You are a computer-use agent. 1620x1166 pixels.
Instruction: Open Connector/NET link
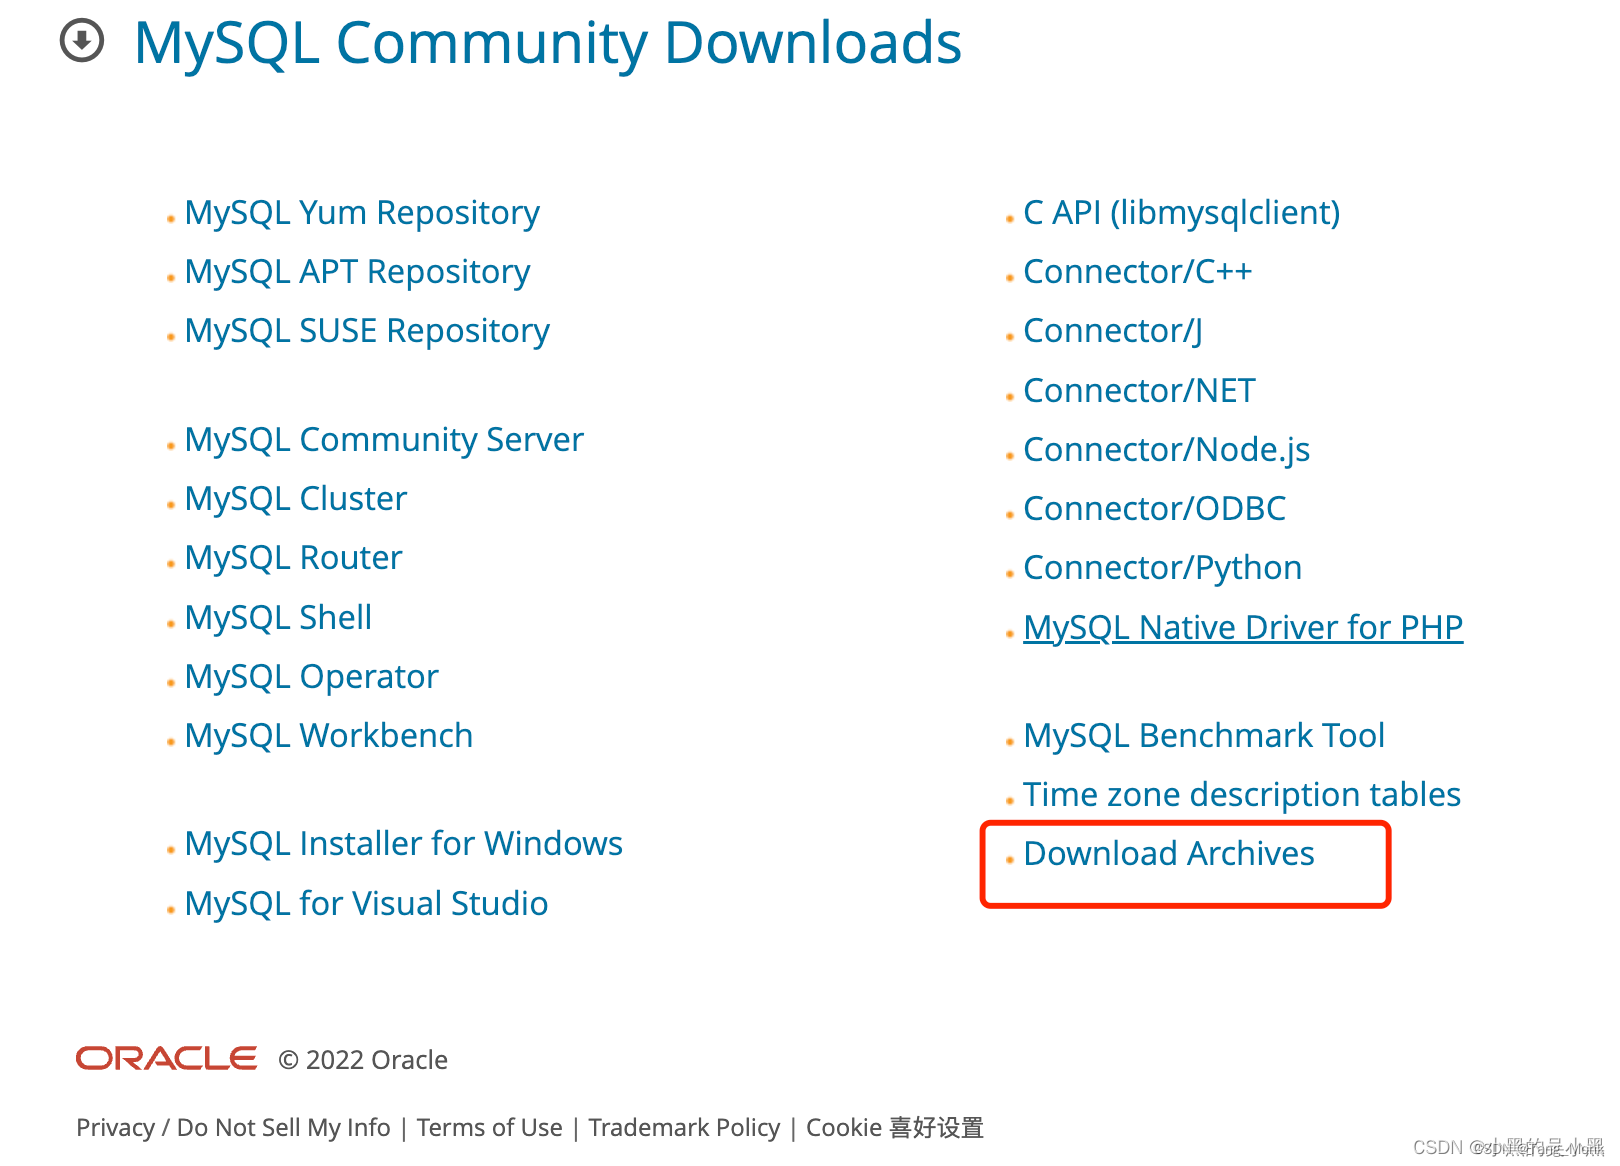click(x=1139, y=391)
